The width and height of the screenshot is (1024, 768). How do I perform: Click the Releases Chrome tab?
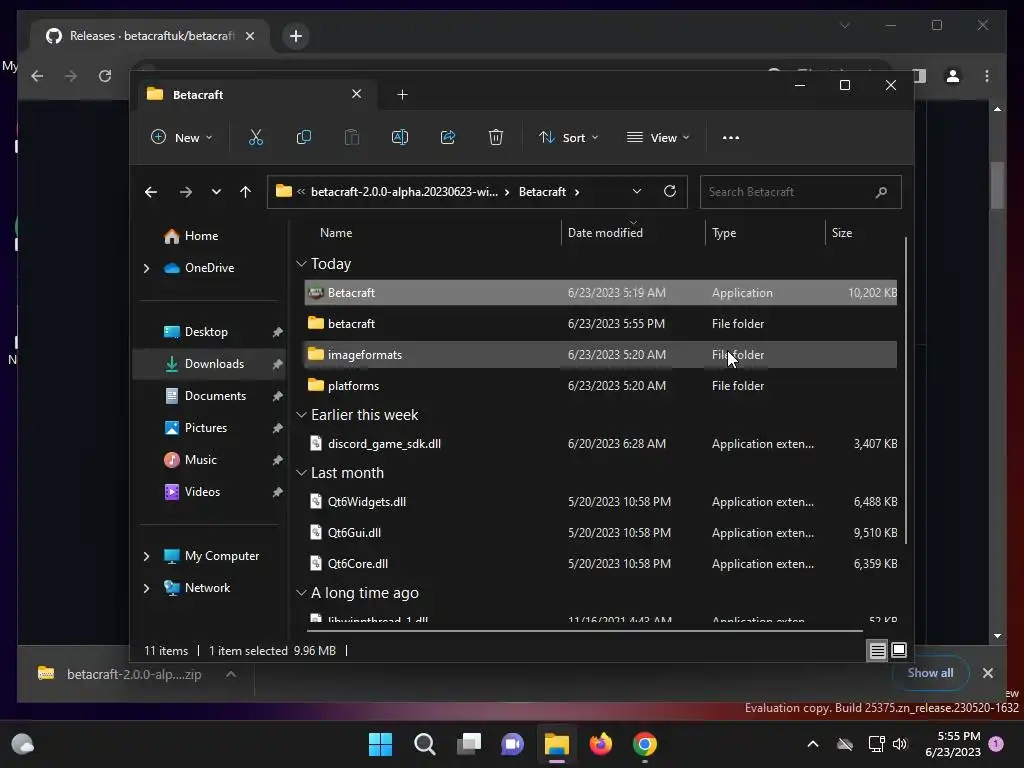coord(150,36)
